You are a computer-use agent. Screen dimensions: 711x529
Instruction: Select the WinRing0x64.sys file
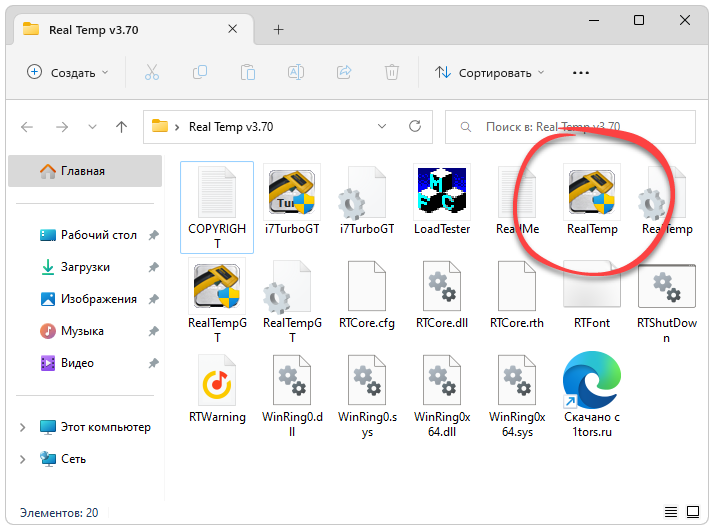click(x=517, y=396)
